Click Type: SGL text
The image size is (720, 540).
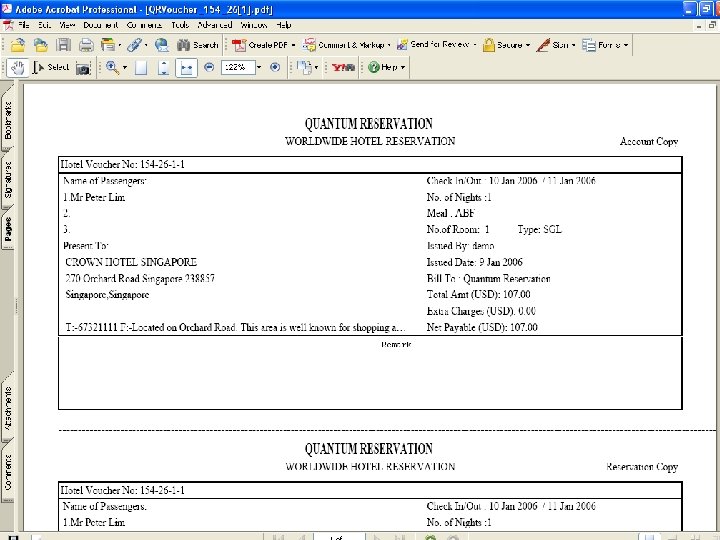tap(540, 229)
